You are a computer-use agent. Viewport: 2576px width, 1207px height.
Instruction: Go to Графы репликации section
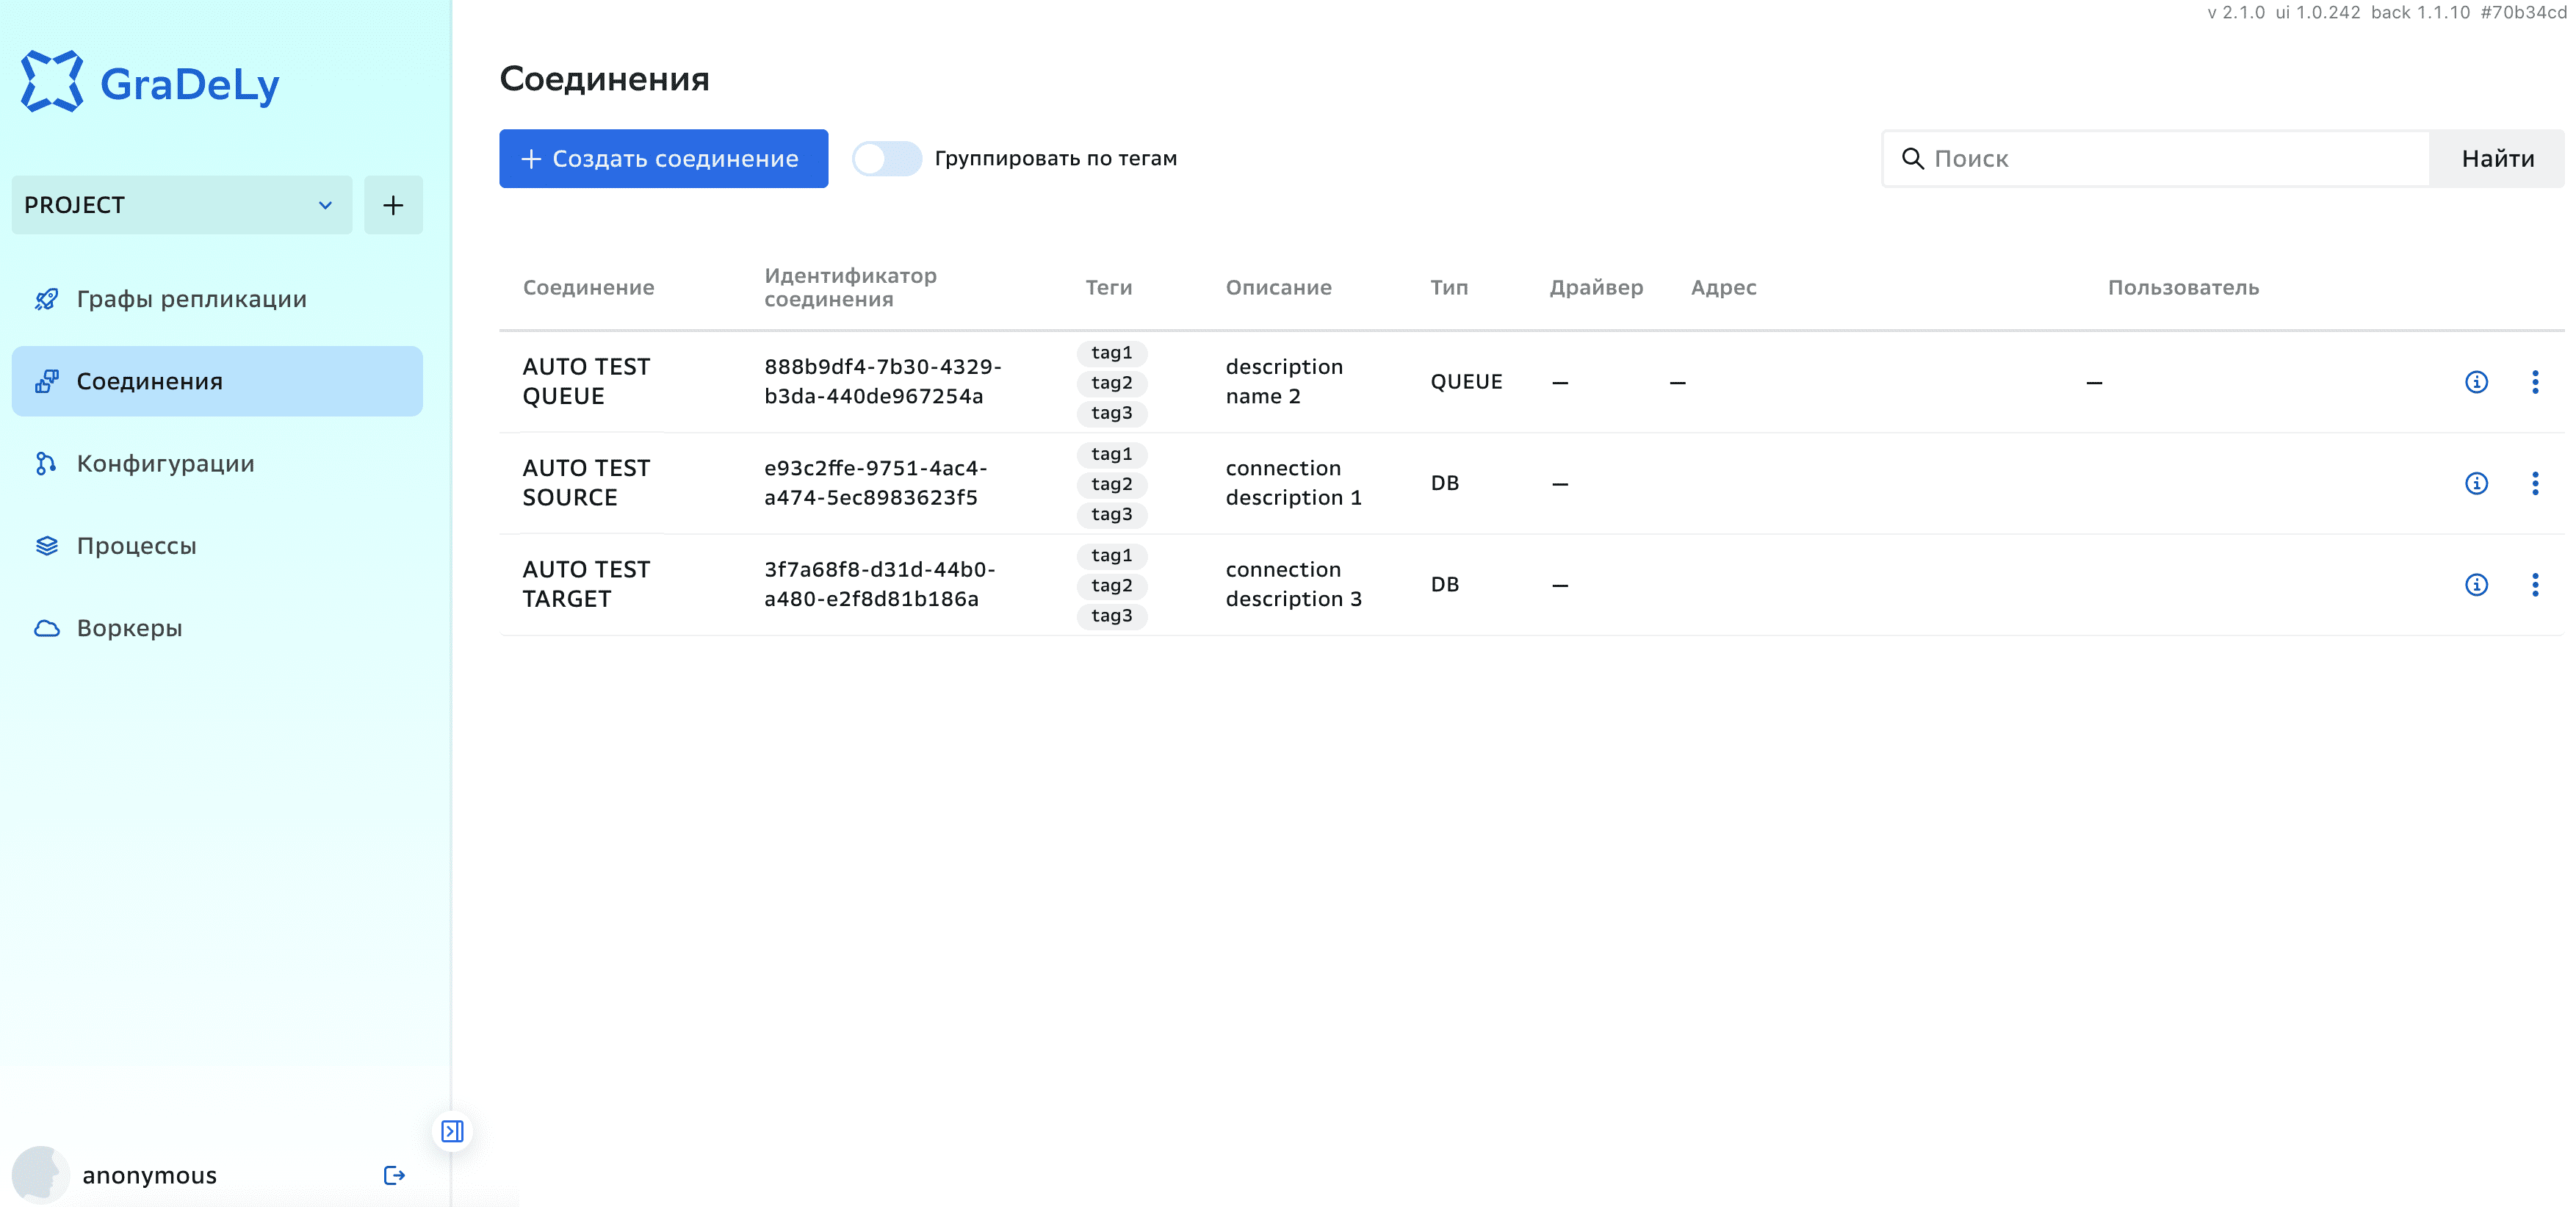(191, 299)
